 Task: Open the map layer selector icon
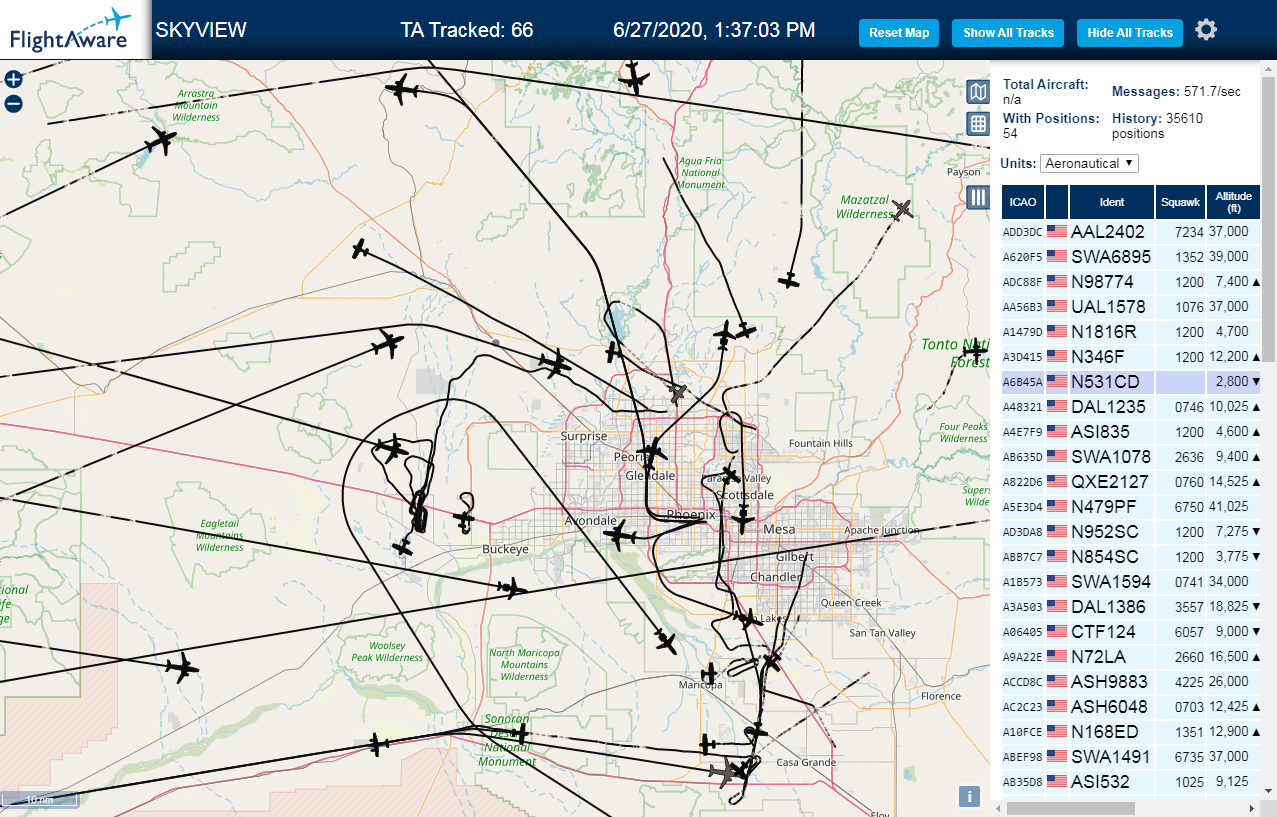978,93
